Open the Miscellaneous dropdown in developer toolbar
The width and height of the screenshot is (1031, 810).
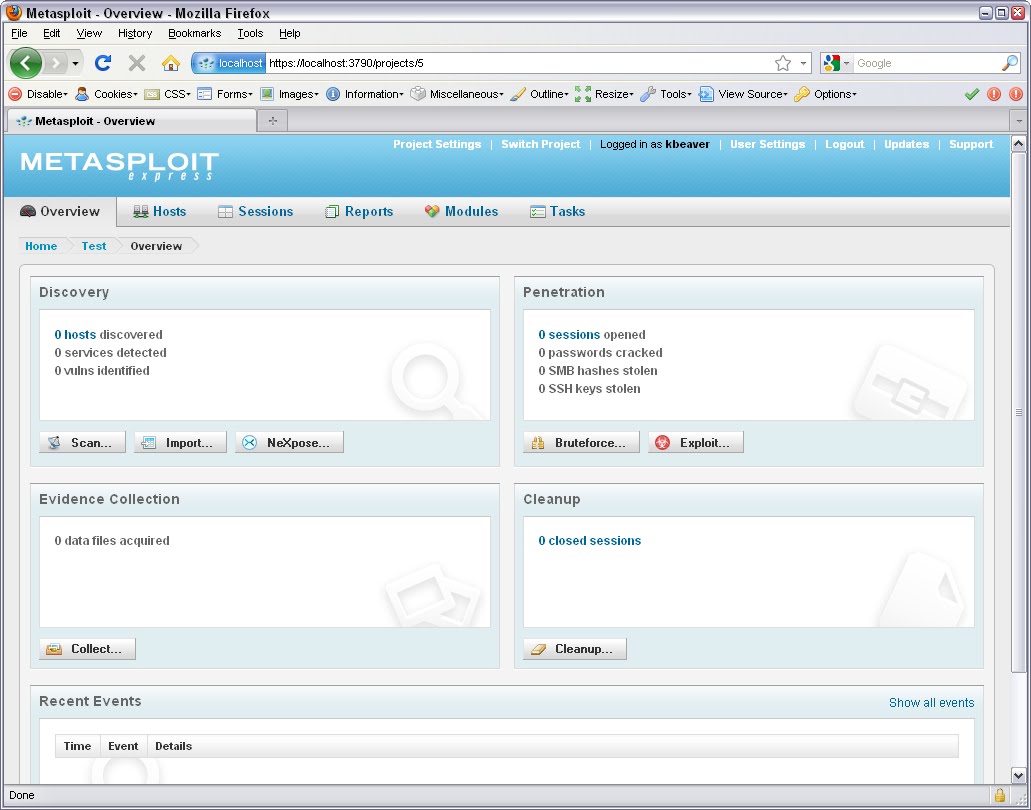pos(457,94)
